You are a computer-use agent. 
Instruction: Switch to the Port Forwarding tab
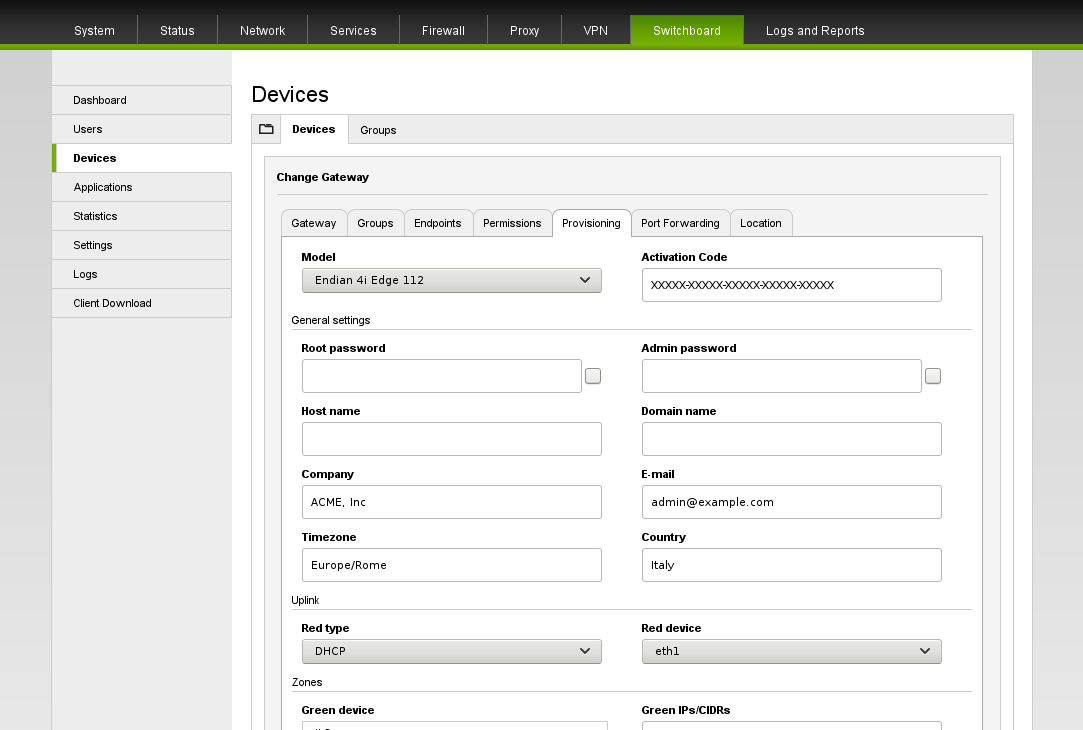tap(680, 223)
